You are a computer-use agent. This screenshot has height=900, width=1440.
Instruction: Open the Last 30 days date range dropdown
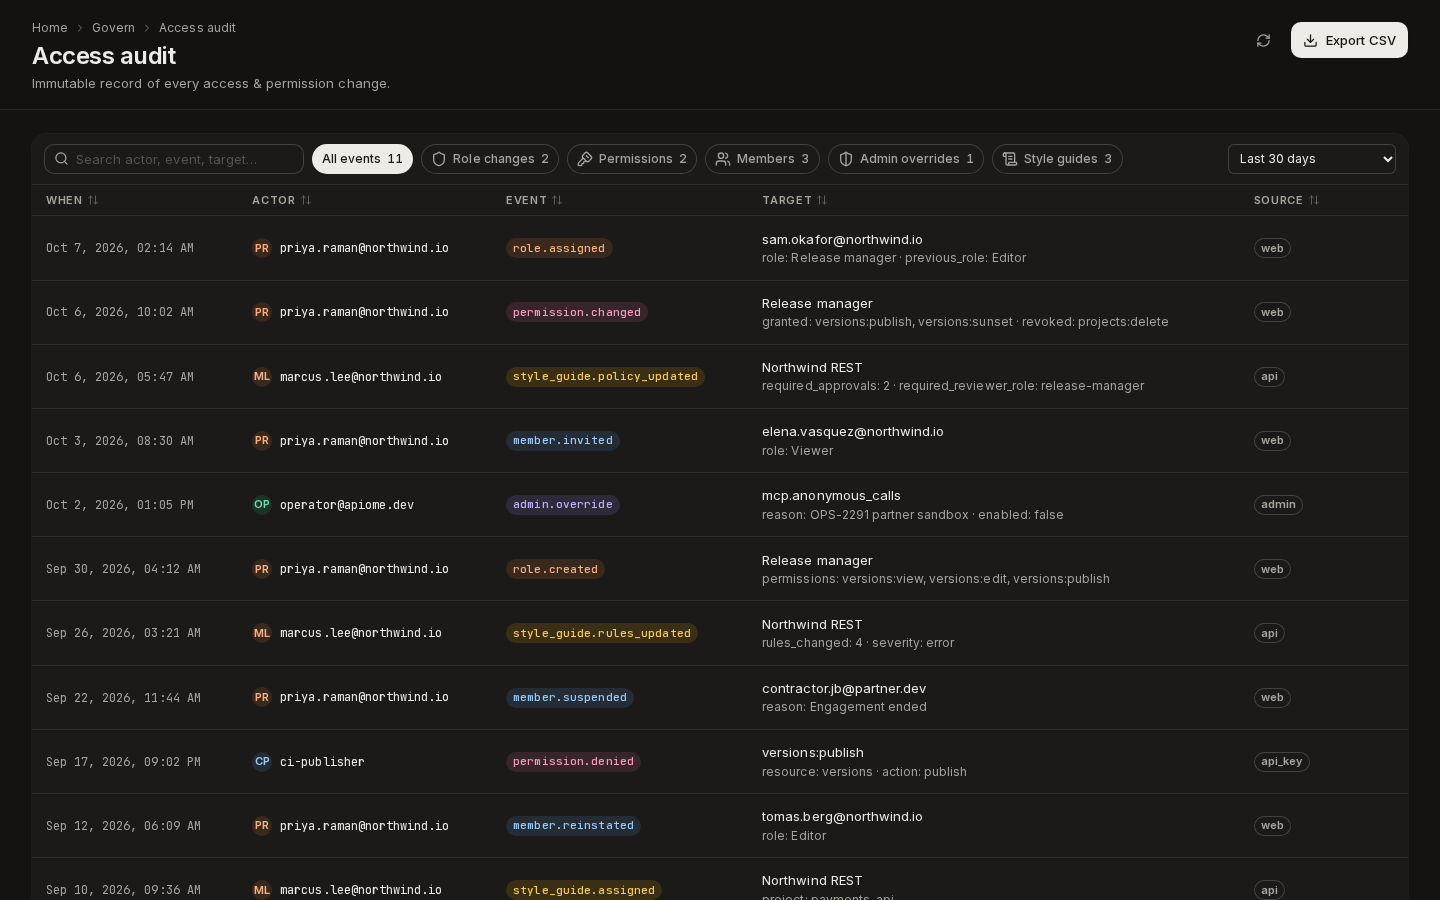(x=1312, y=159)
